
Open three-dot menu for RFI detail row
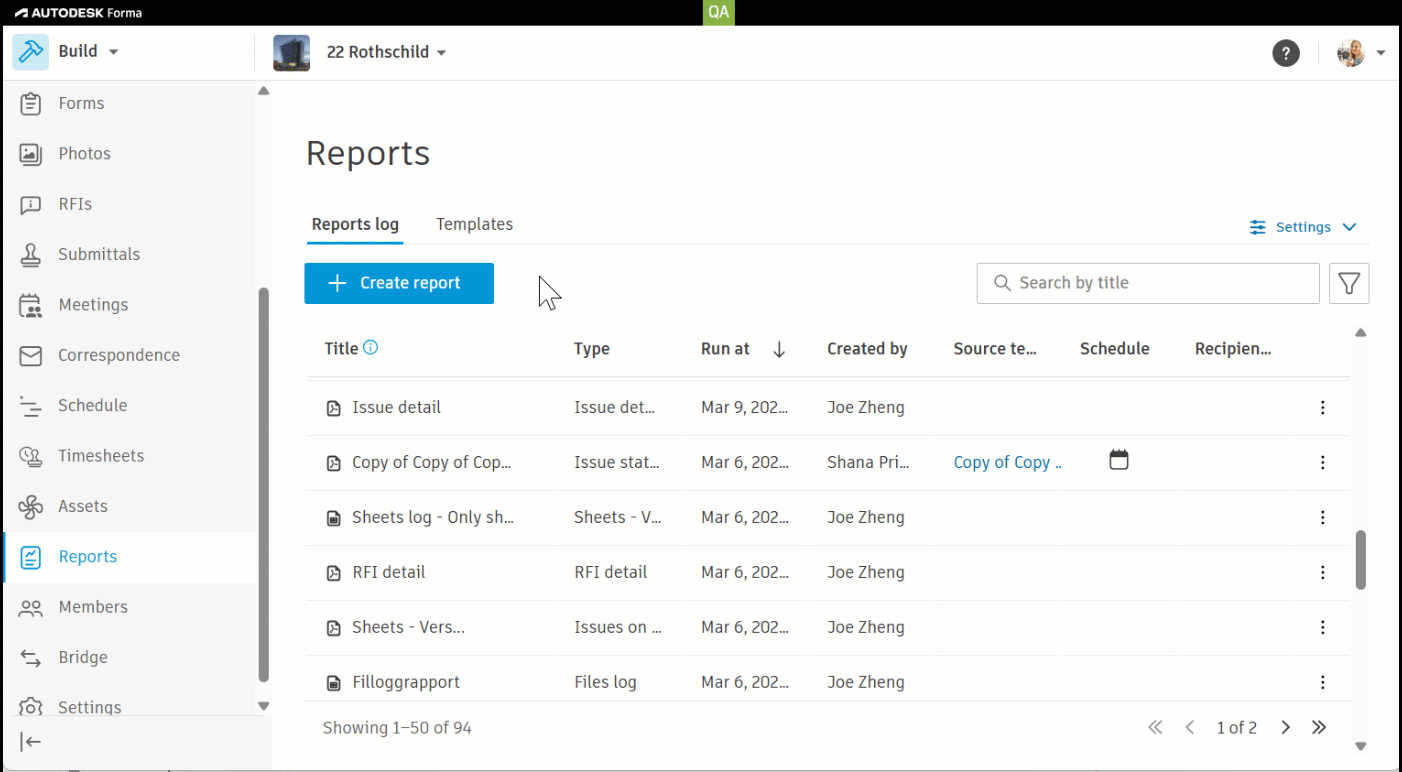[x=1322, y=573]
